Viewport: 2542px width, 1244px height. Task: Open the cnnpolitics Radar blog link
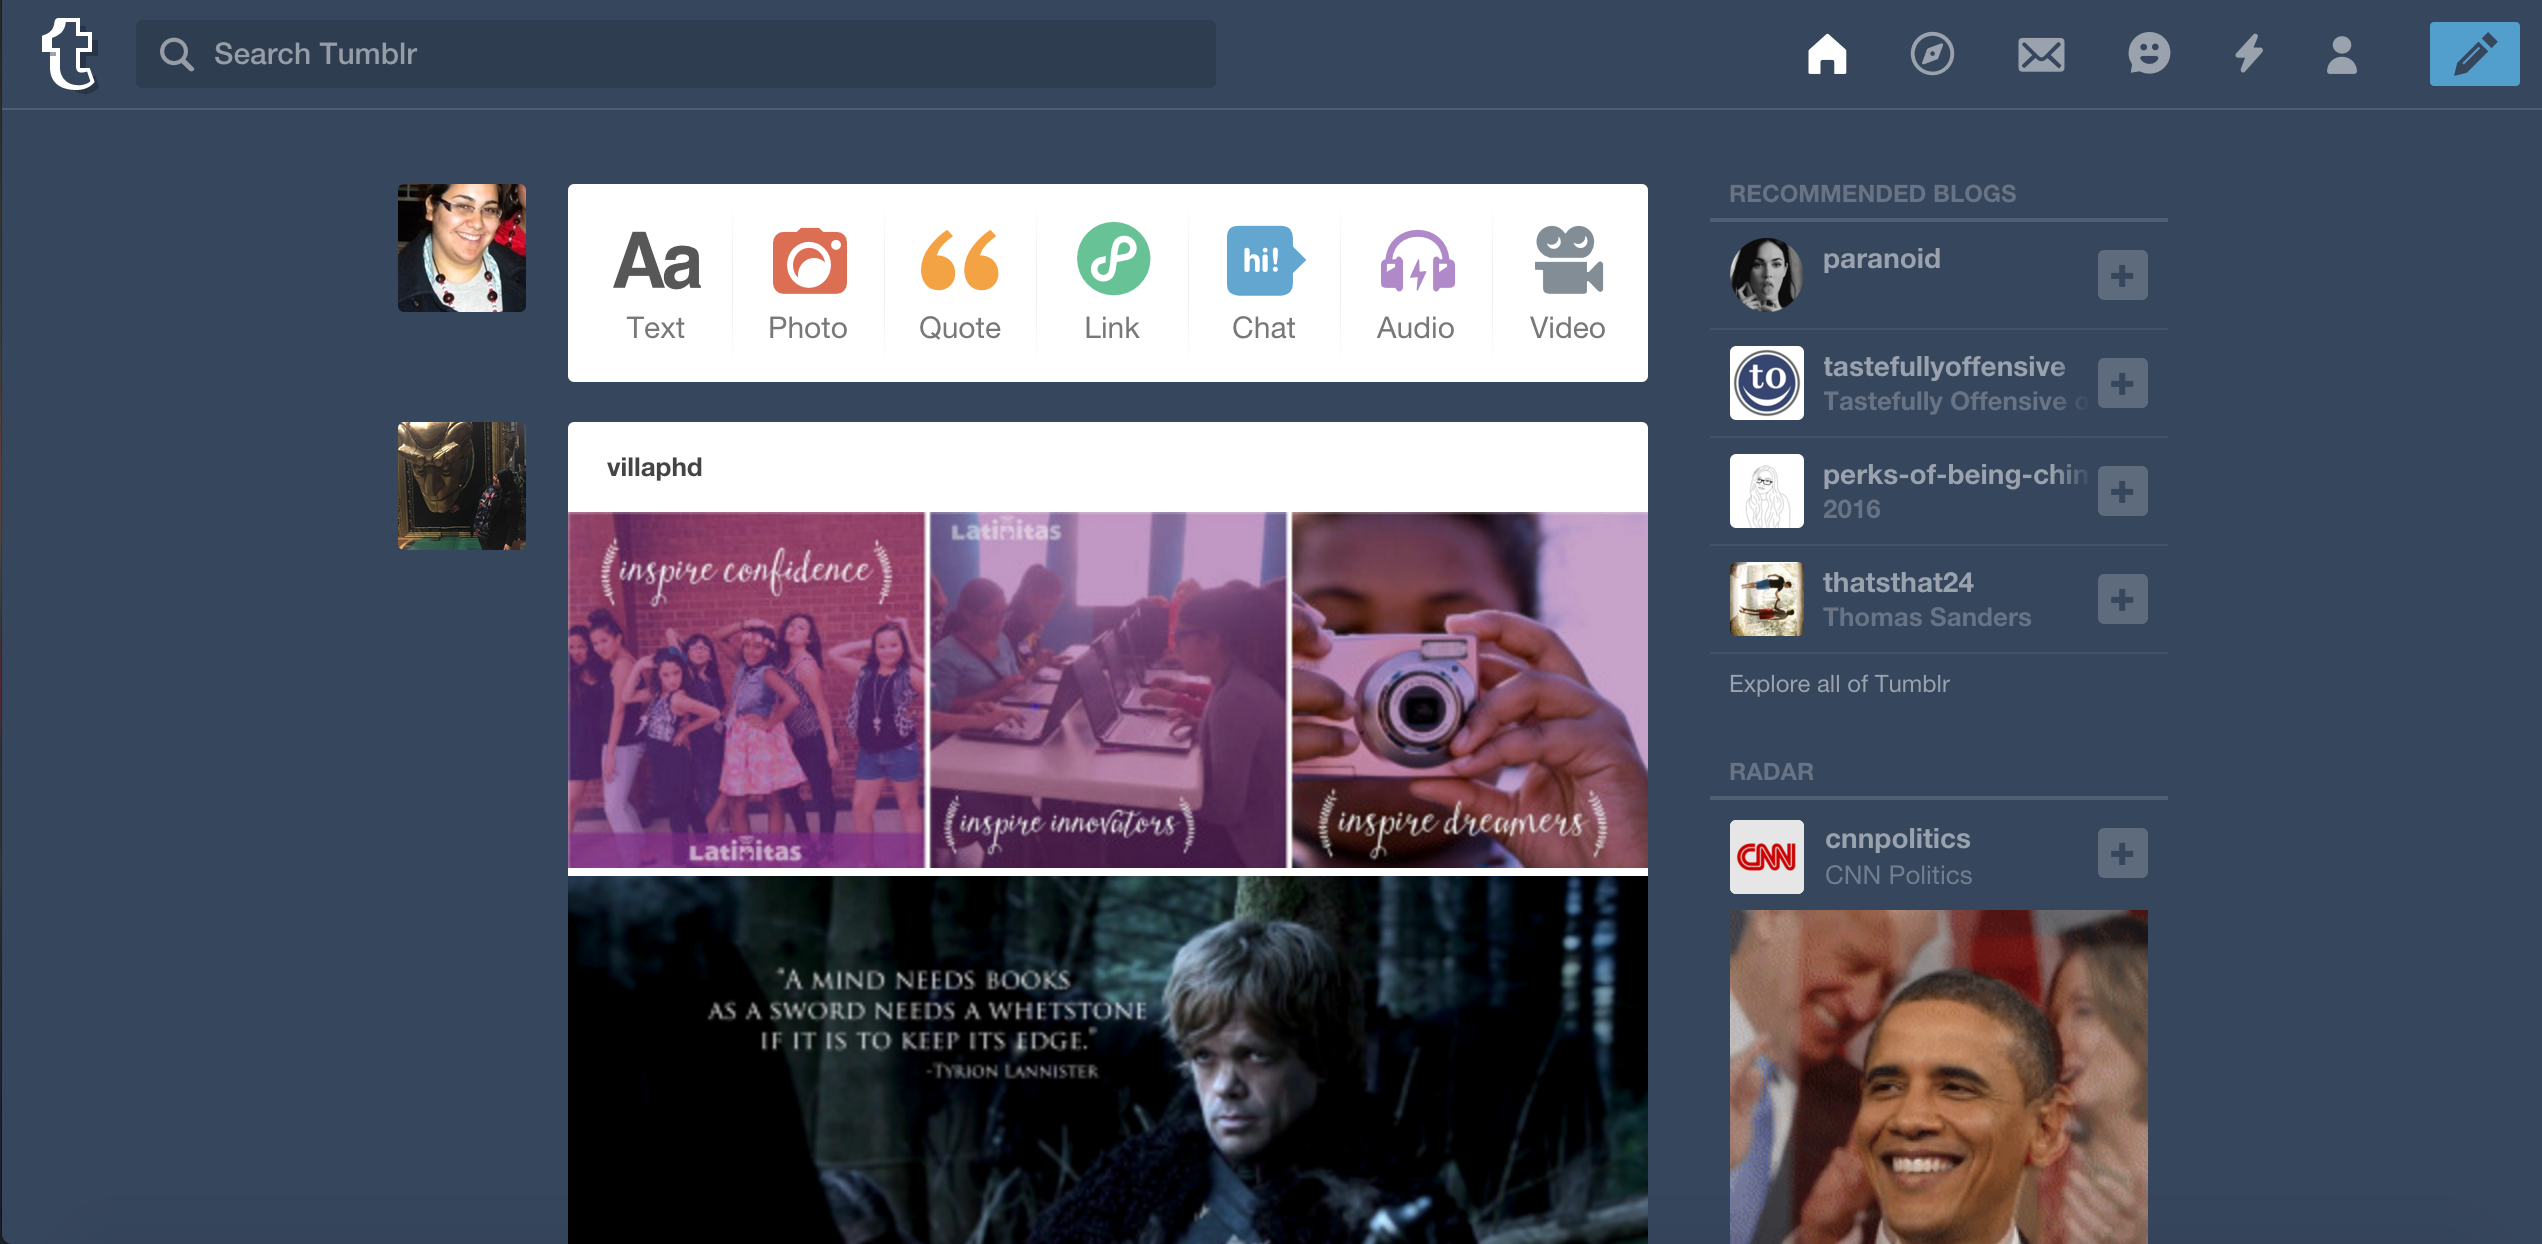tap(1897, 838)
